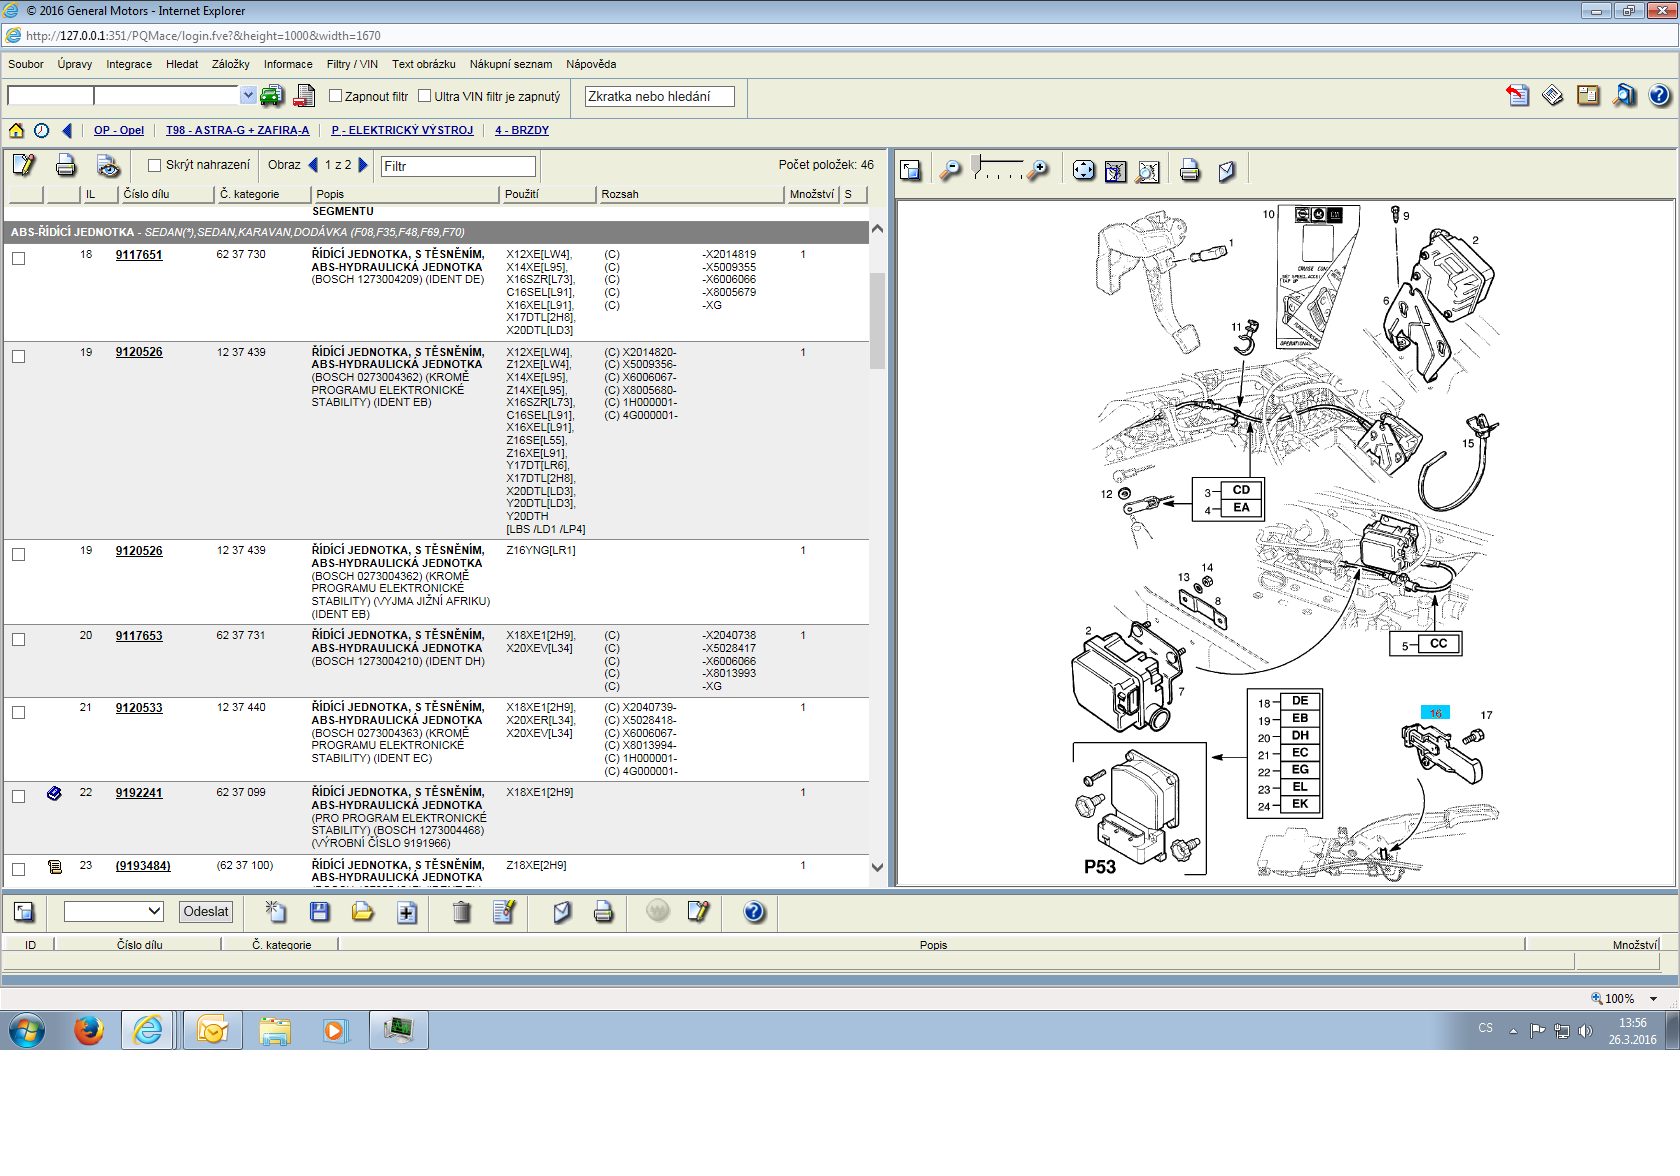Viewport: 1680px width, 1176px height.
Task: Save the shopping list with floppy icon
Action: point(320,912)
